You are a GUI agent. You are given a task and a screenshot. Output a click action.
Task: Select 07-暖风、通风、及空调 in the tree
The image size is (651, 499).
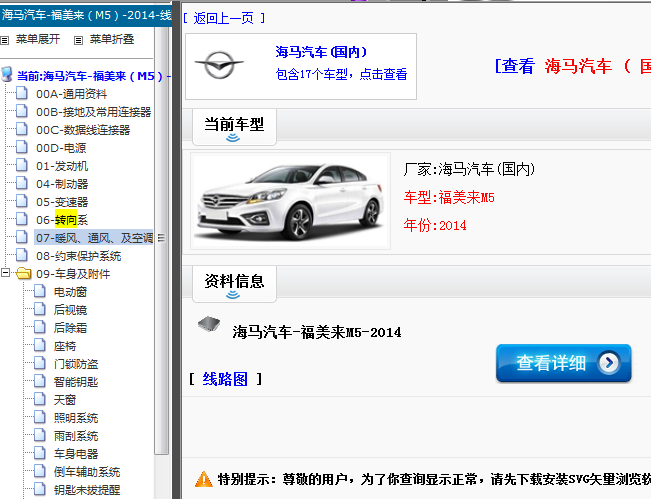point(94,238)
